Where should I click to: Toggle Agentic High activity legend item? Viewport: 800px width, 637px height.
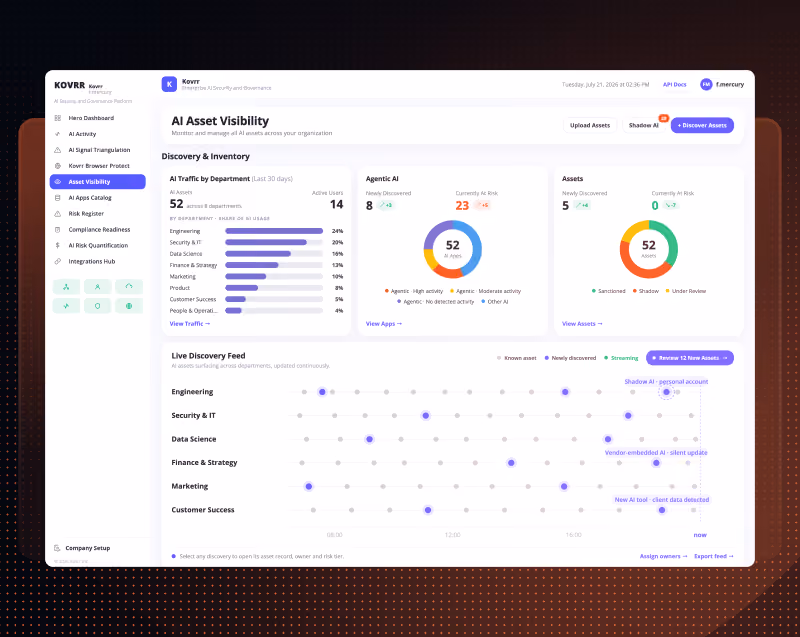point(414,291)
